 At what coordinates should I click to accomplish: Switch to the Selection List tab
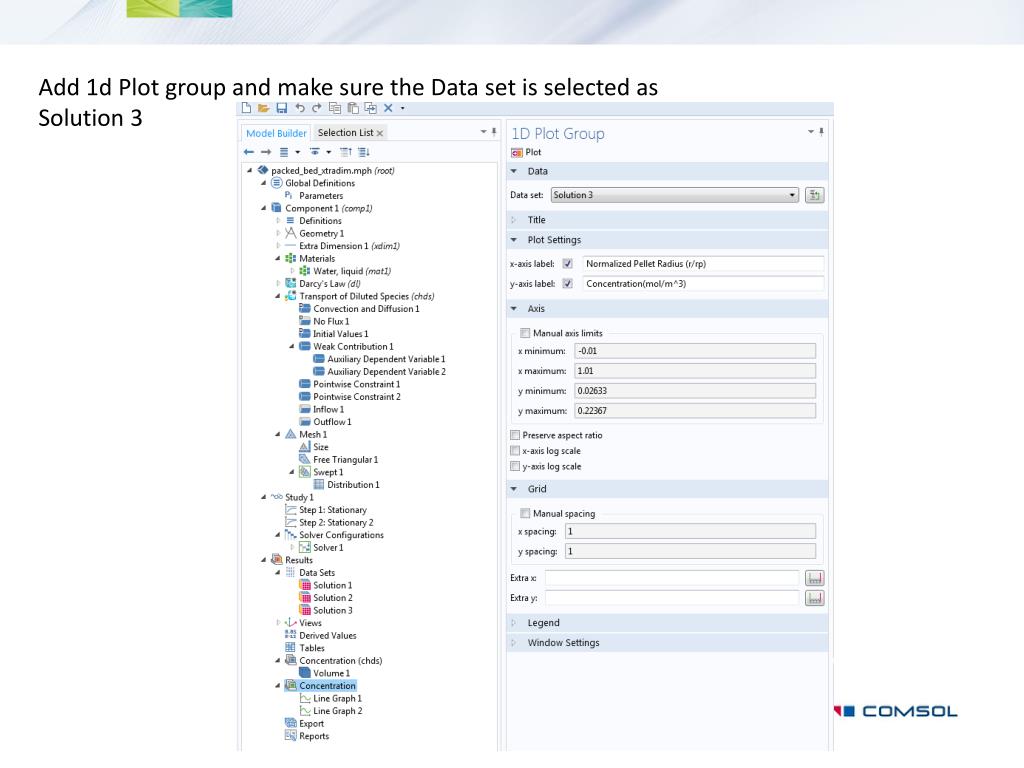click(345, 133)
